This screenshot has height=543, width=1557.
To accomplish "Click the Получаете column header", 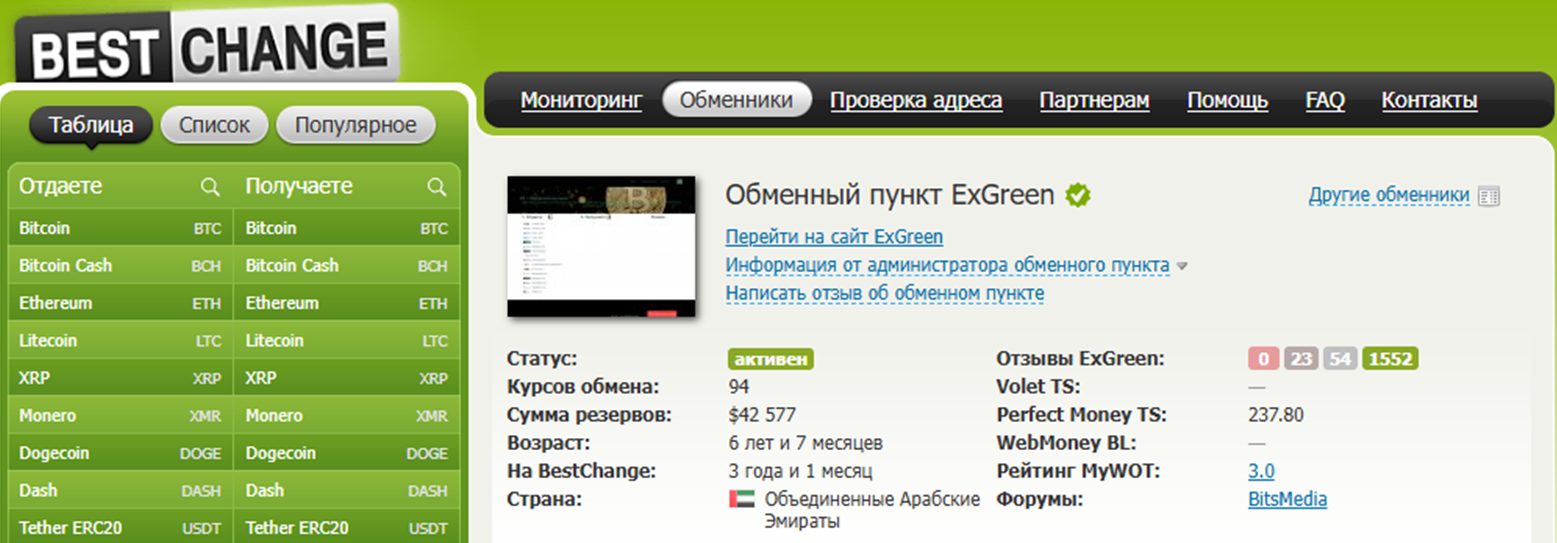I will (299, 186).
